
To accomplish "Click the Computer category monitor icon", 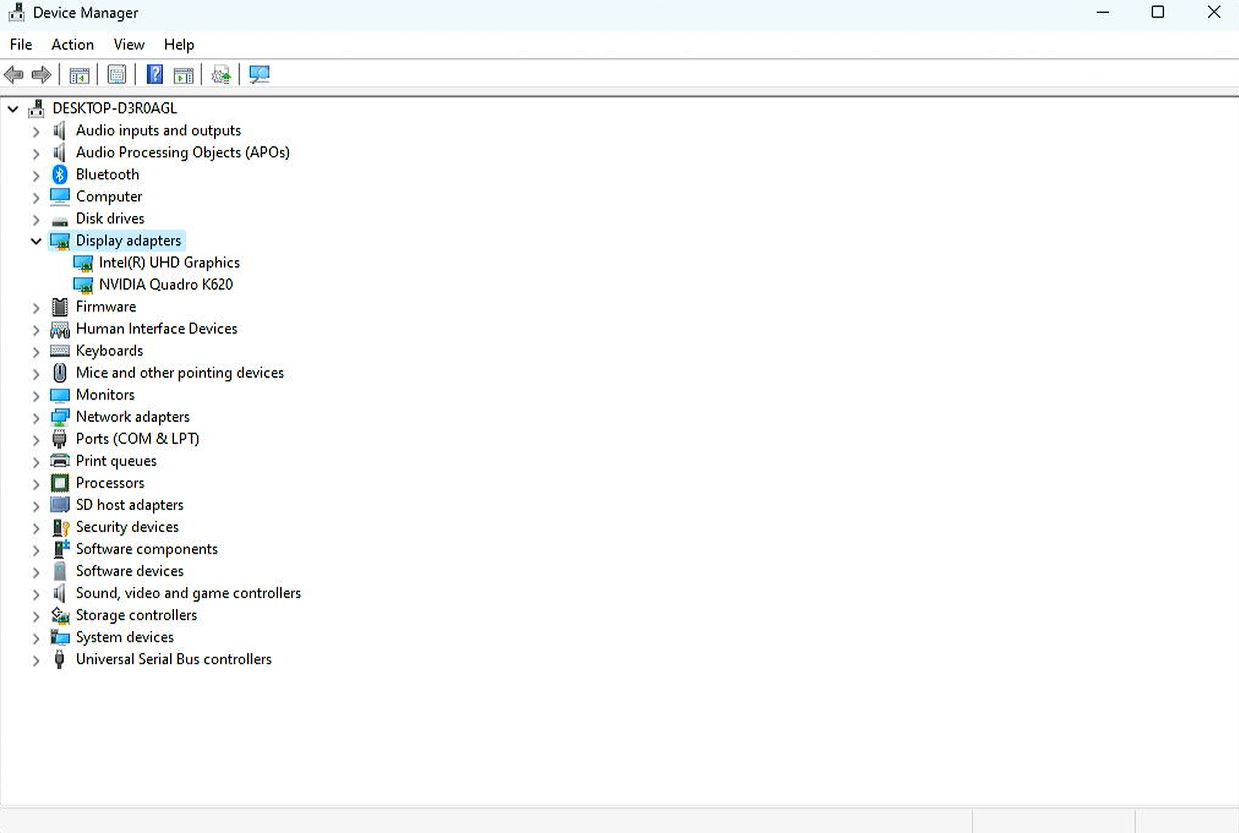I will pyautogui.click(x=60, y=196).
